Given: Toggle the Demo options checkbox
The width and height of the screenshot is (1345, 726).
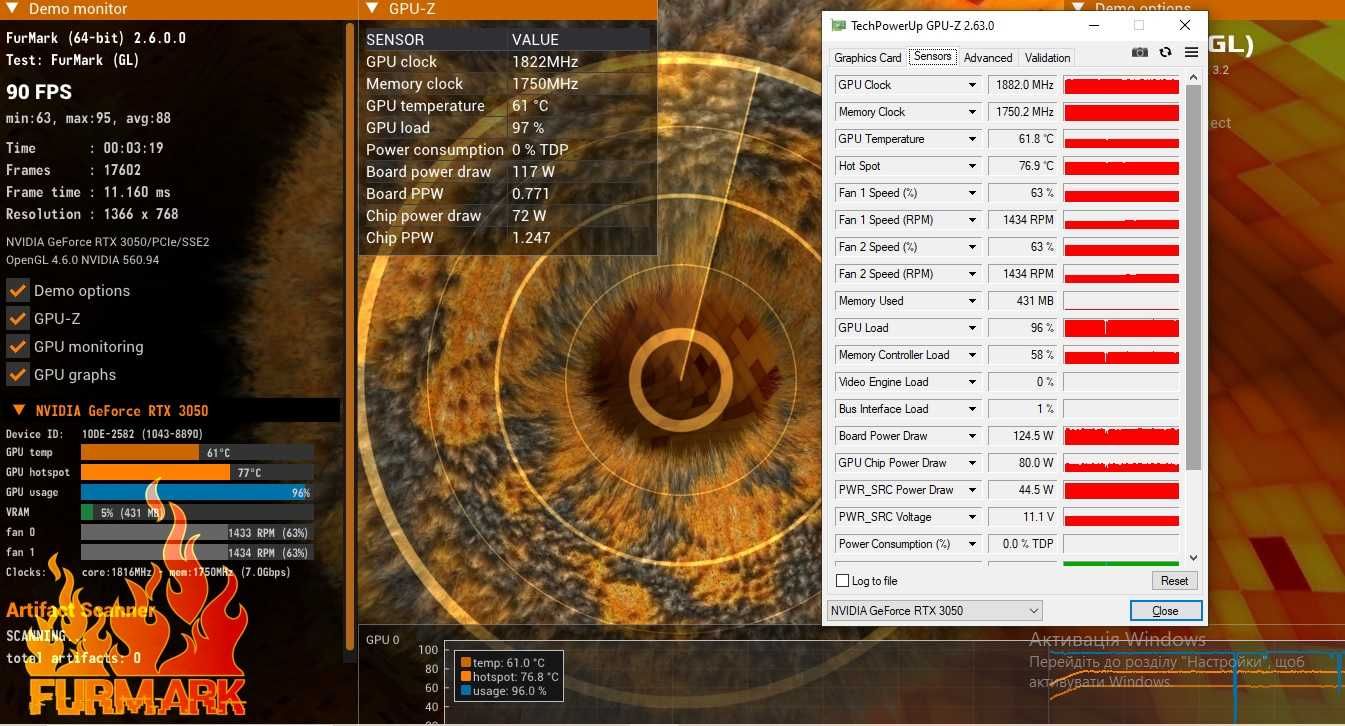Looking at the screenshot, I should click(x=17, y=290).
